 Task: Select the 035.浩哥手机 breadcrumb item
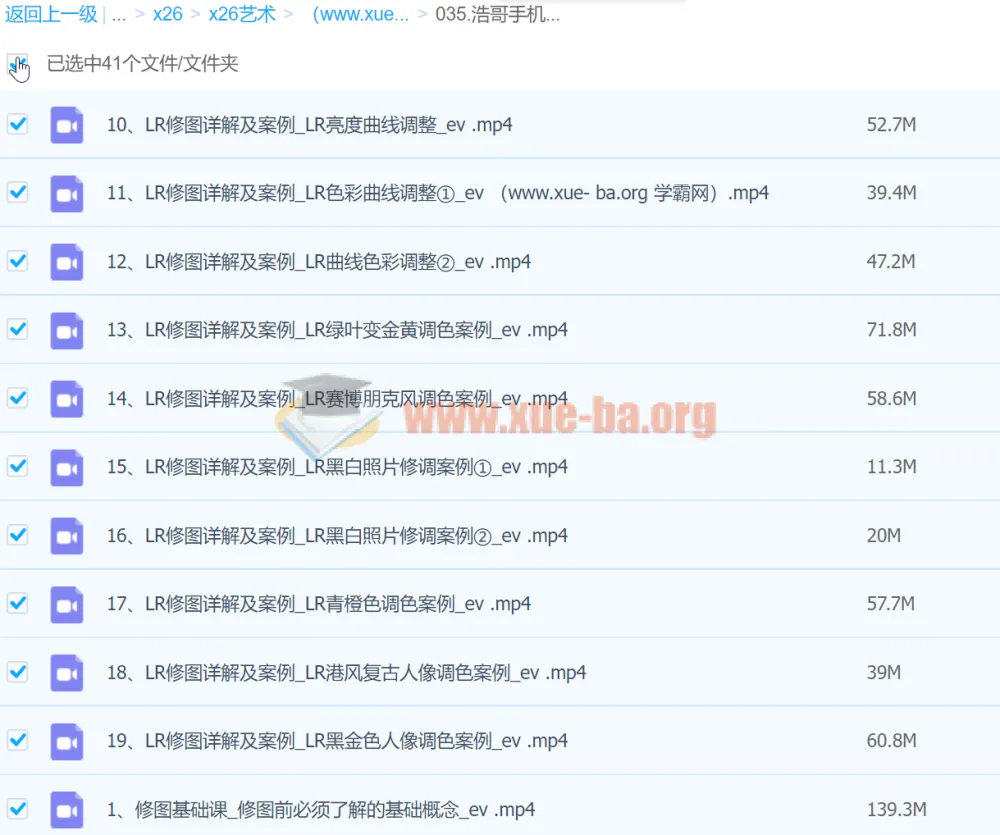click(498, 15)
